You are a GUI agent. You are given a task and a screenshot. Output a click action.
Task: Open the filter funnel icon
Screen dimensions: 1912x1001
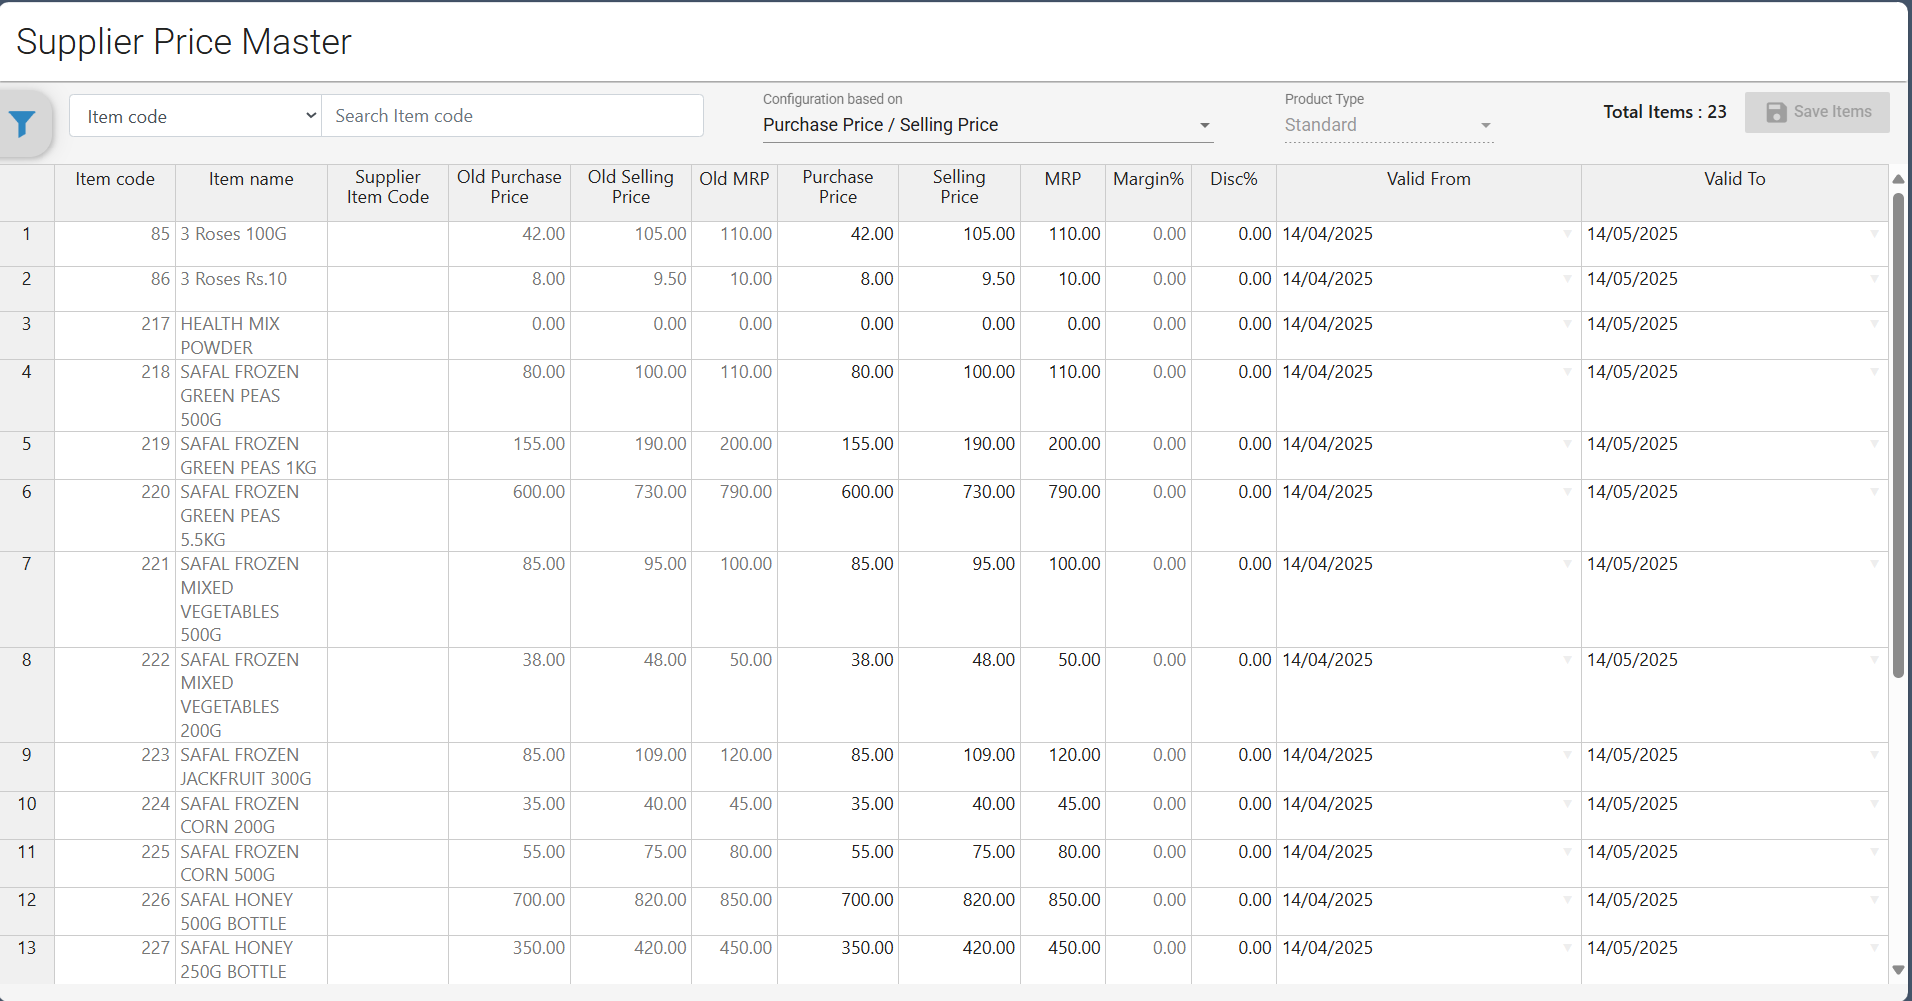tap(23, 124)
